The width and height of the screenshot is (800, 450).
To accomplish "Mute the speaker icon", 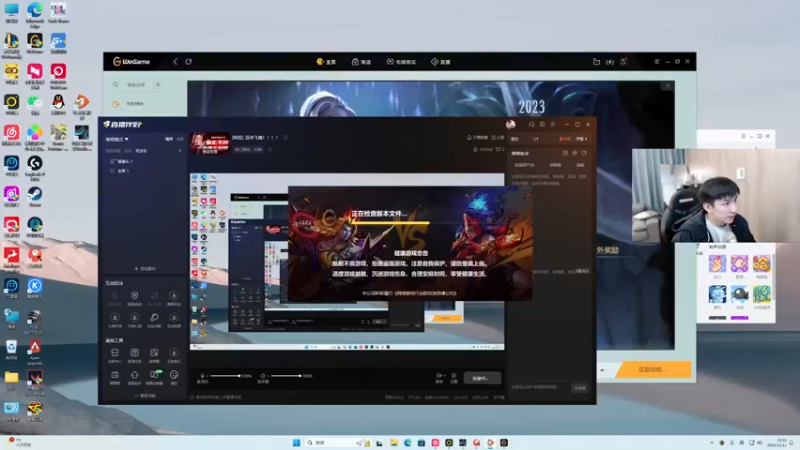I will tap(263, 376).
